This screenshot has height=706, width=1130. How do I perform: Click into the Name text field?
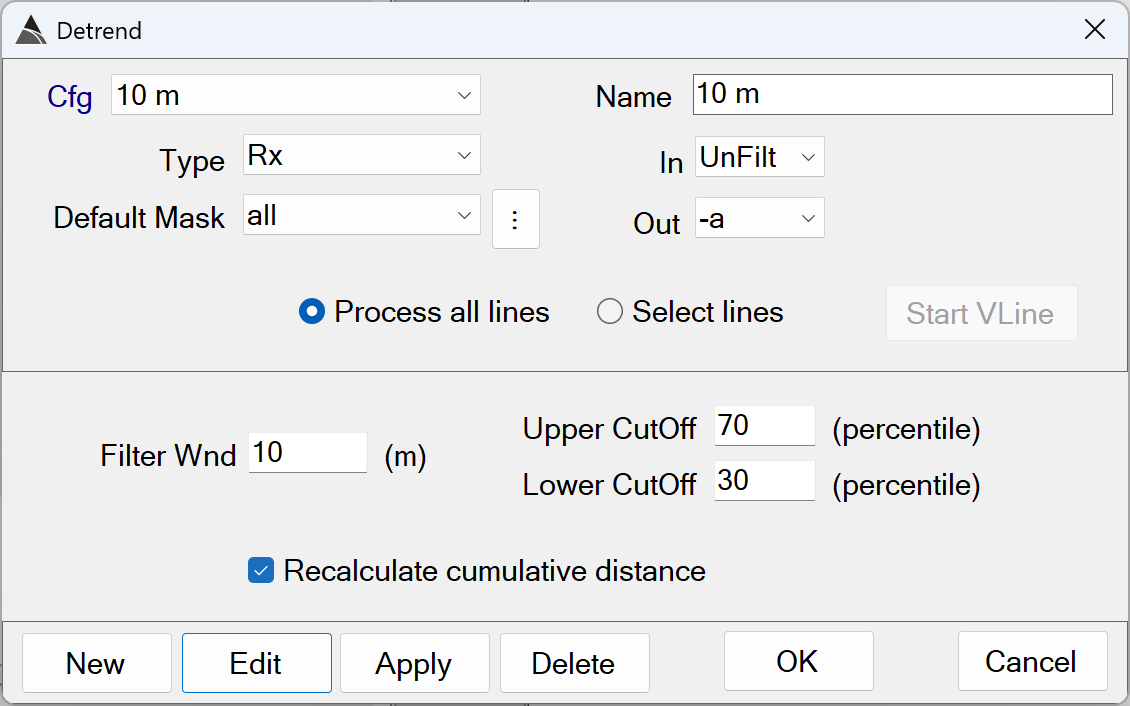[901, 95]
